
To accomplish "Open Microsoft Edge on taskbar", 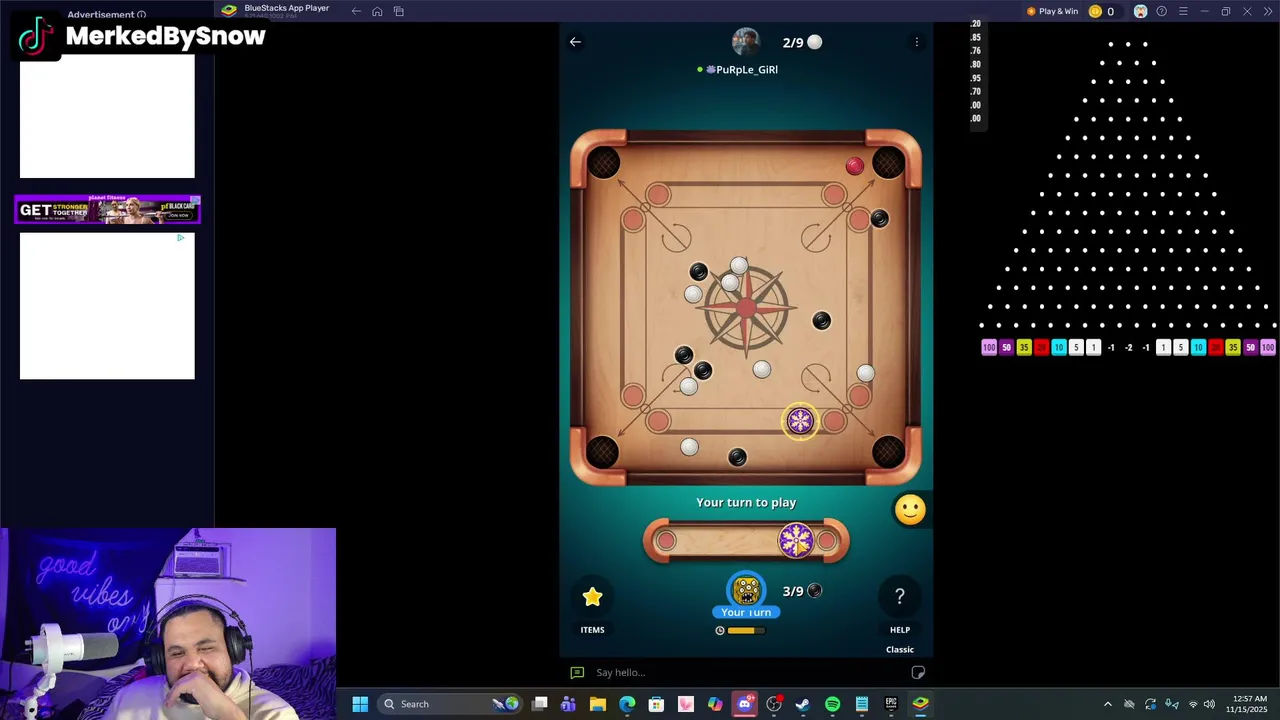I will coord(627,704).
